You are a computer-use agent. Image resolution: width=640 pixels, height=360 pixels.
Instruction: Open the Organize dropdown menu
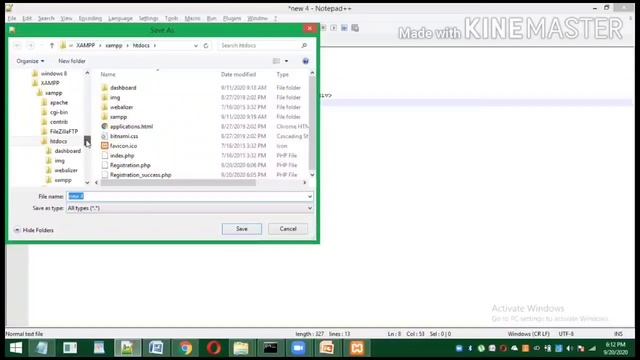tap(30, 61)
